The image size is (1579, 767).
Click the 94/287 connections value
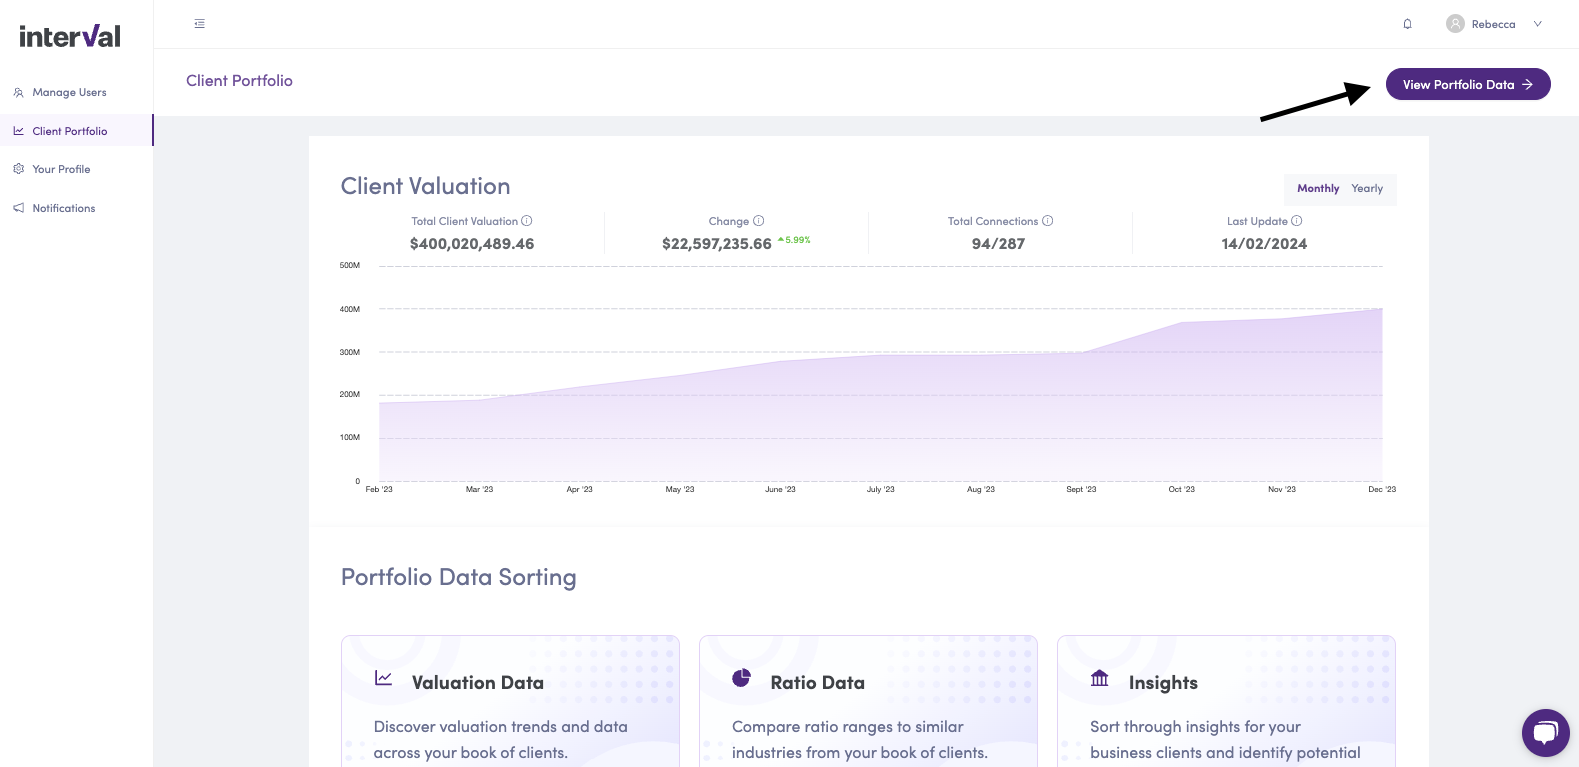998,244
